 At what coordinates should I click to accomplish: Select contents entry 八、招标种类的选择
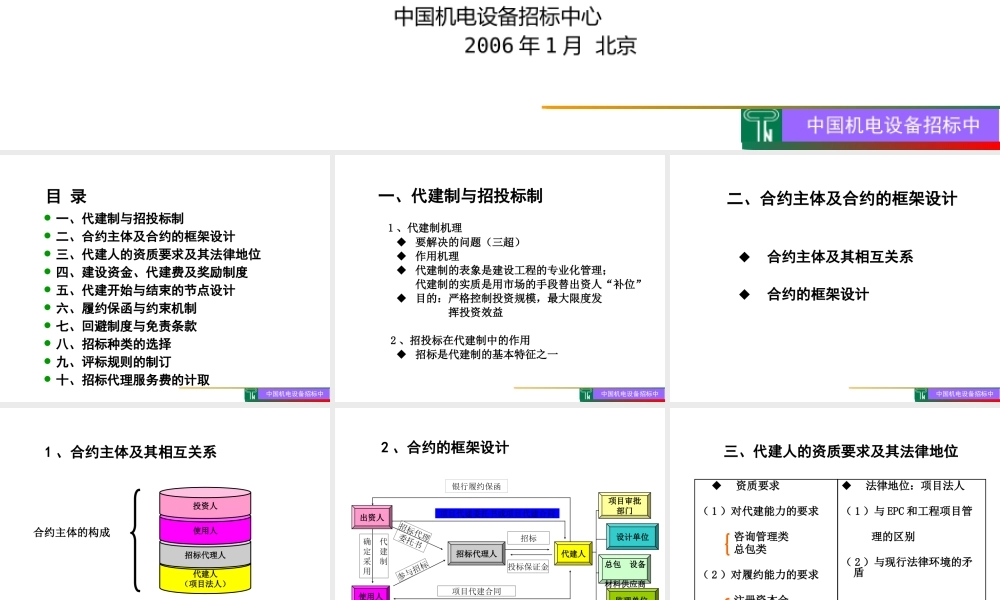pos(114,344)
